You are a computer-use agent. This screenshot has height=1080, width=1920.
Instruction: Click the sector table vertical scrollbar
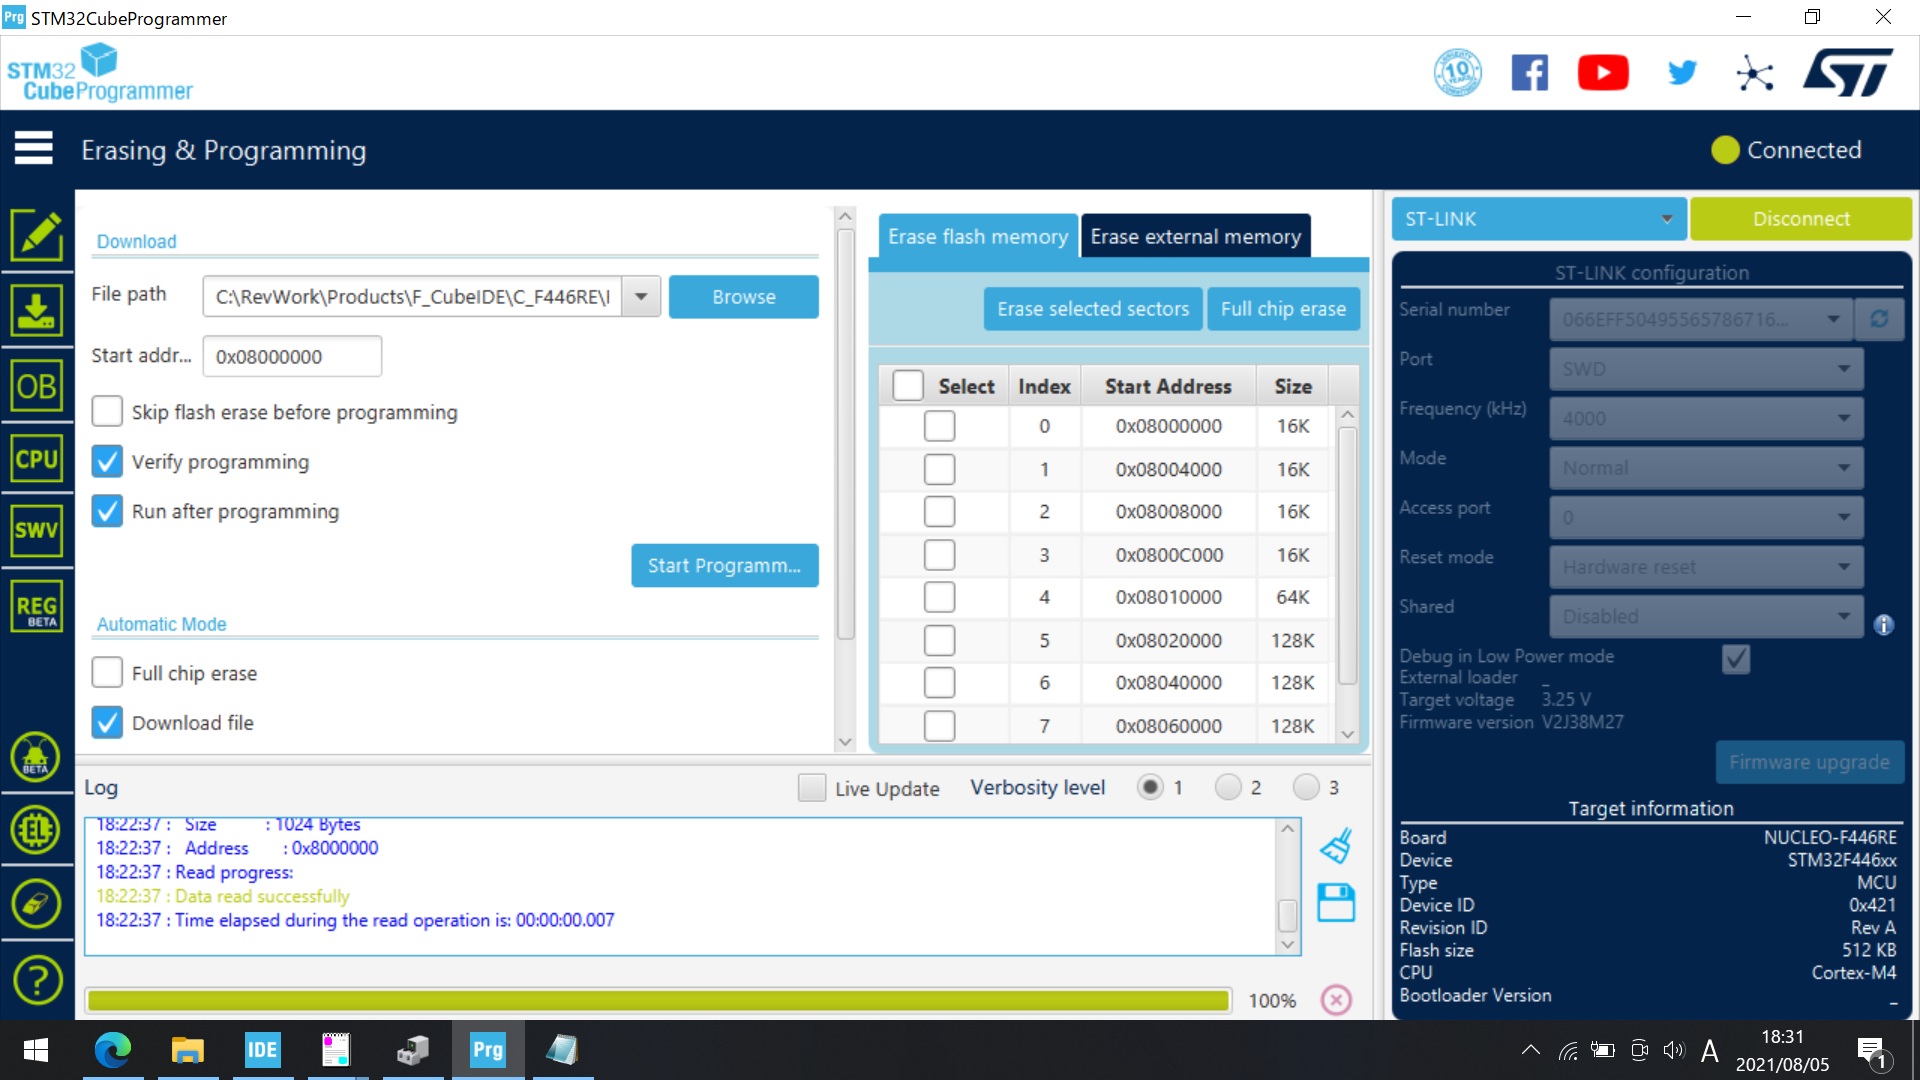point(1347,556)
